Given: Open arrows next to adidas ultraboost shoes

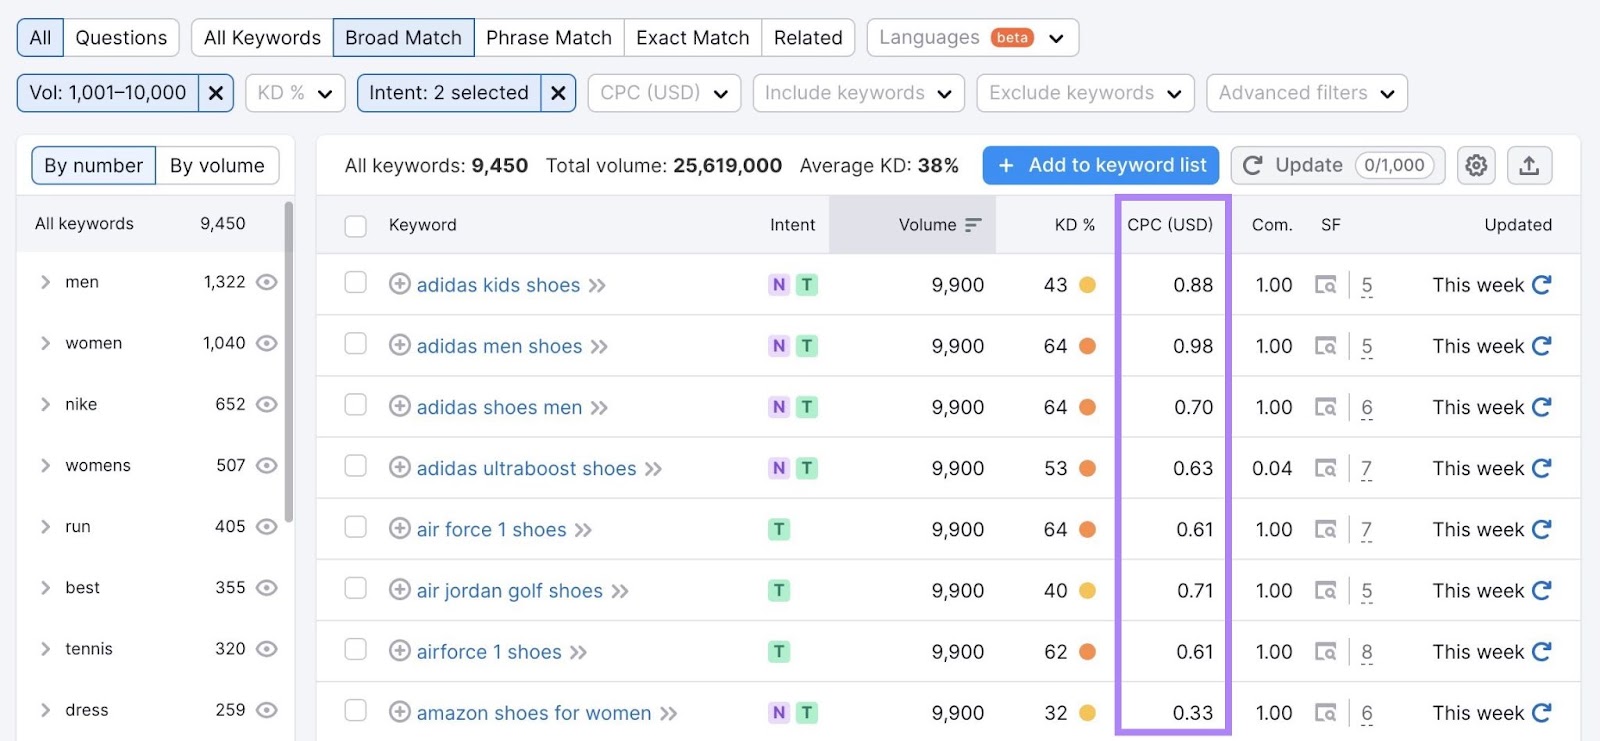Looking at the screenshot, I should [653, 469].
